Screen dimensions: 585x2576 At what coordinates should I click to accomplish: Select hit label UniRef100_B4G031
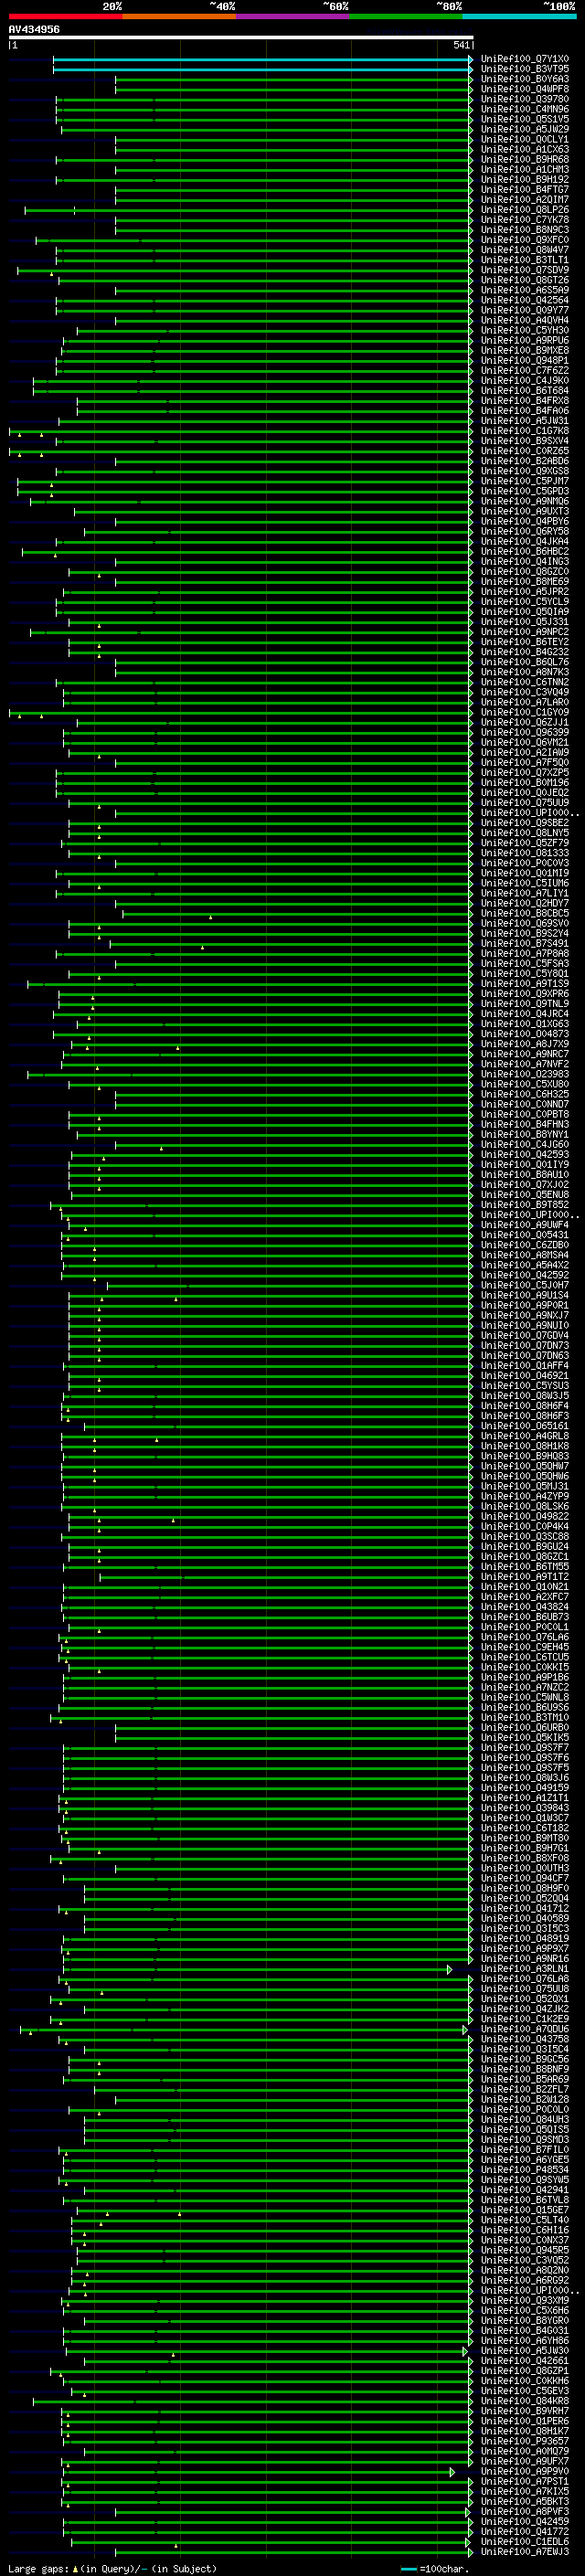pyautogui.click(x=525, y=2330)
